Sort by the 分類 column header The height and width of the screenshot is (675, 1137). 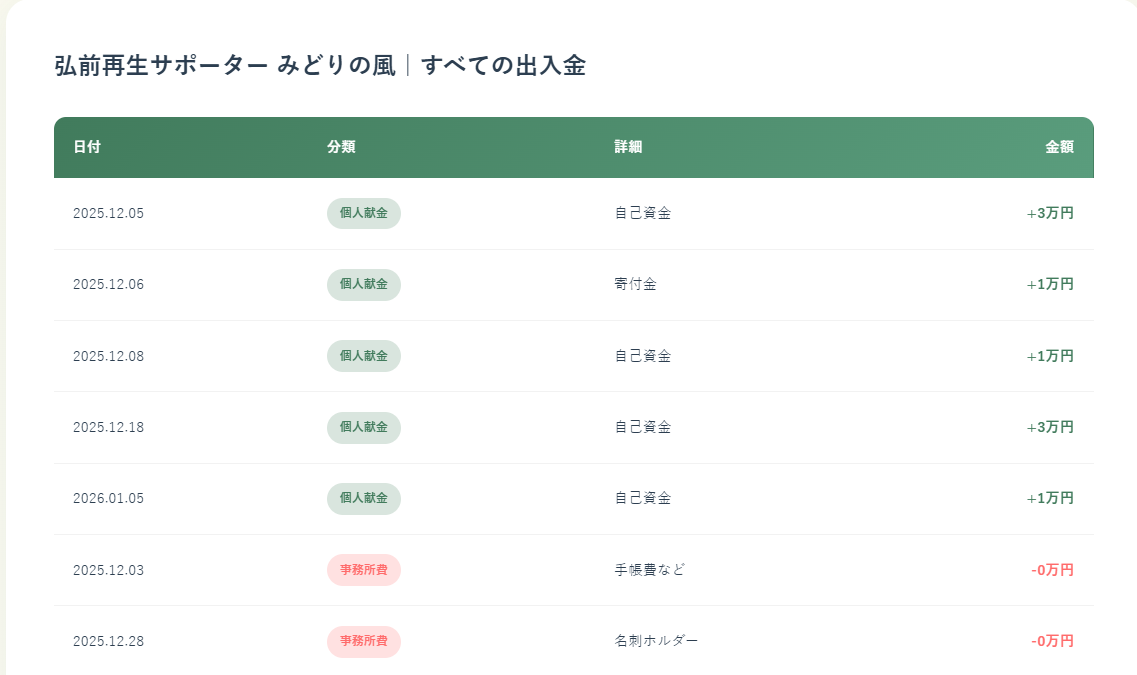pyautogui.click(x=343, y=146)
